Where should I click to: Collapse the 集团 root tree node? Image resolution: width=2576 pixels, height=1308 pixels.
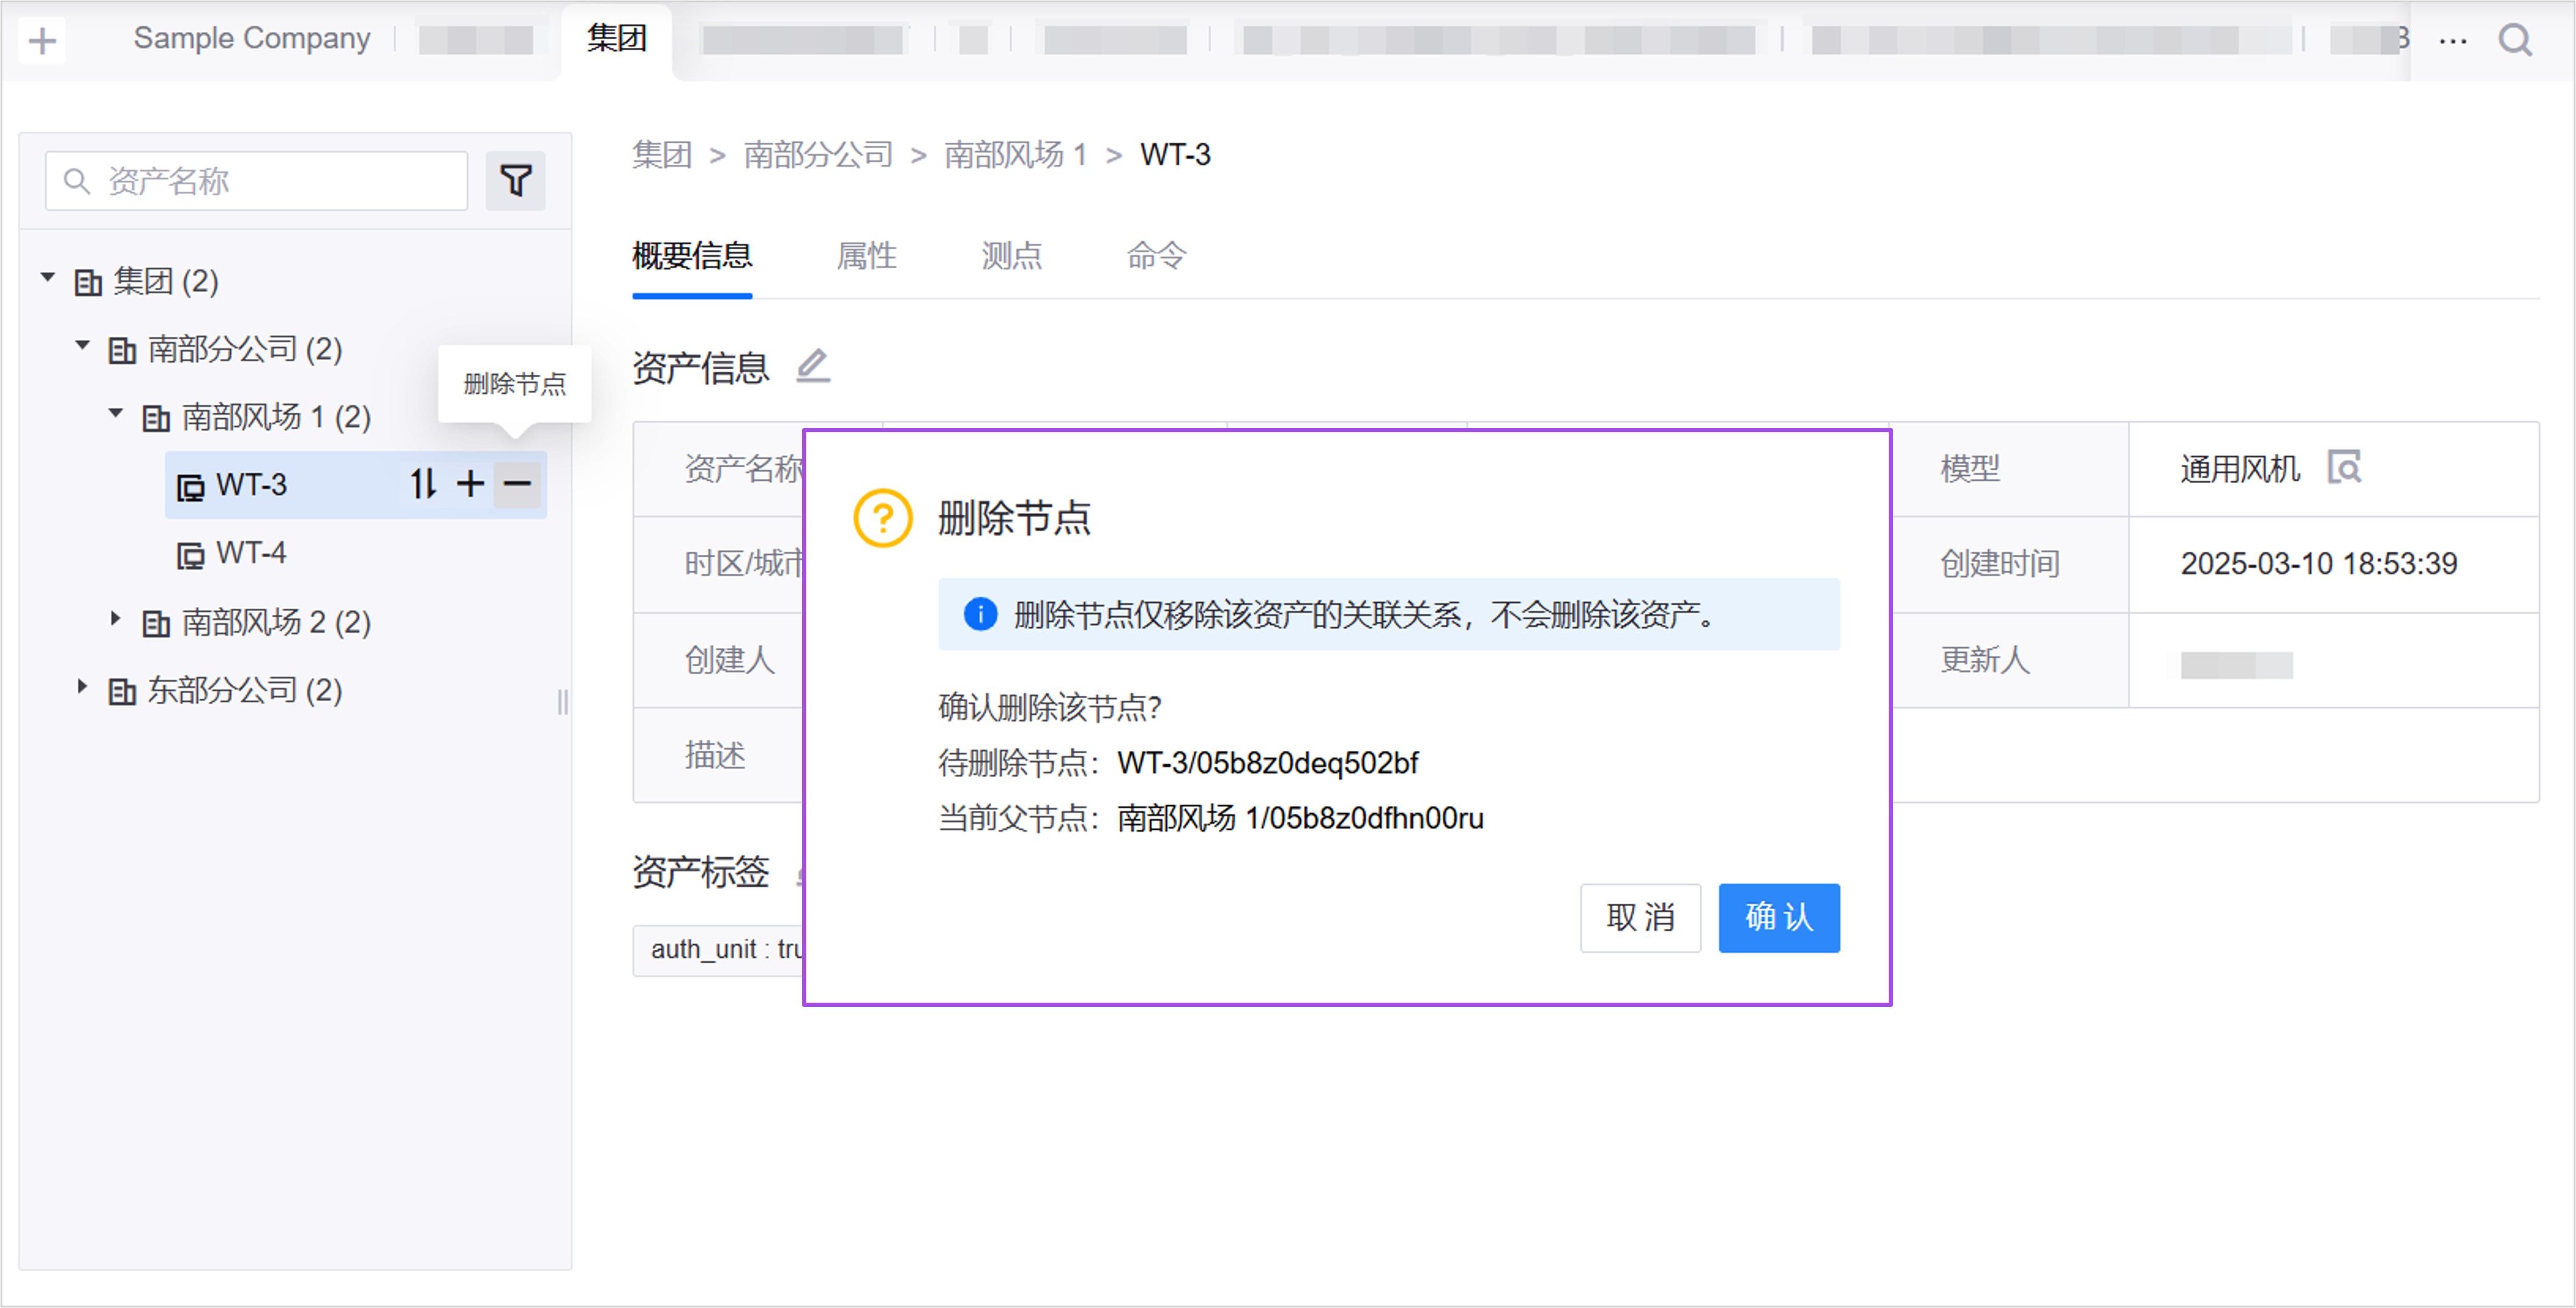tap(48, 277)
